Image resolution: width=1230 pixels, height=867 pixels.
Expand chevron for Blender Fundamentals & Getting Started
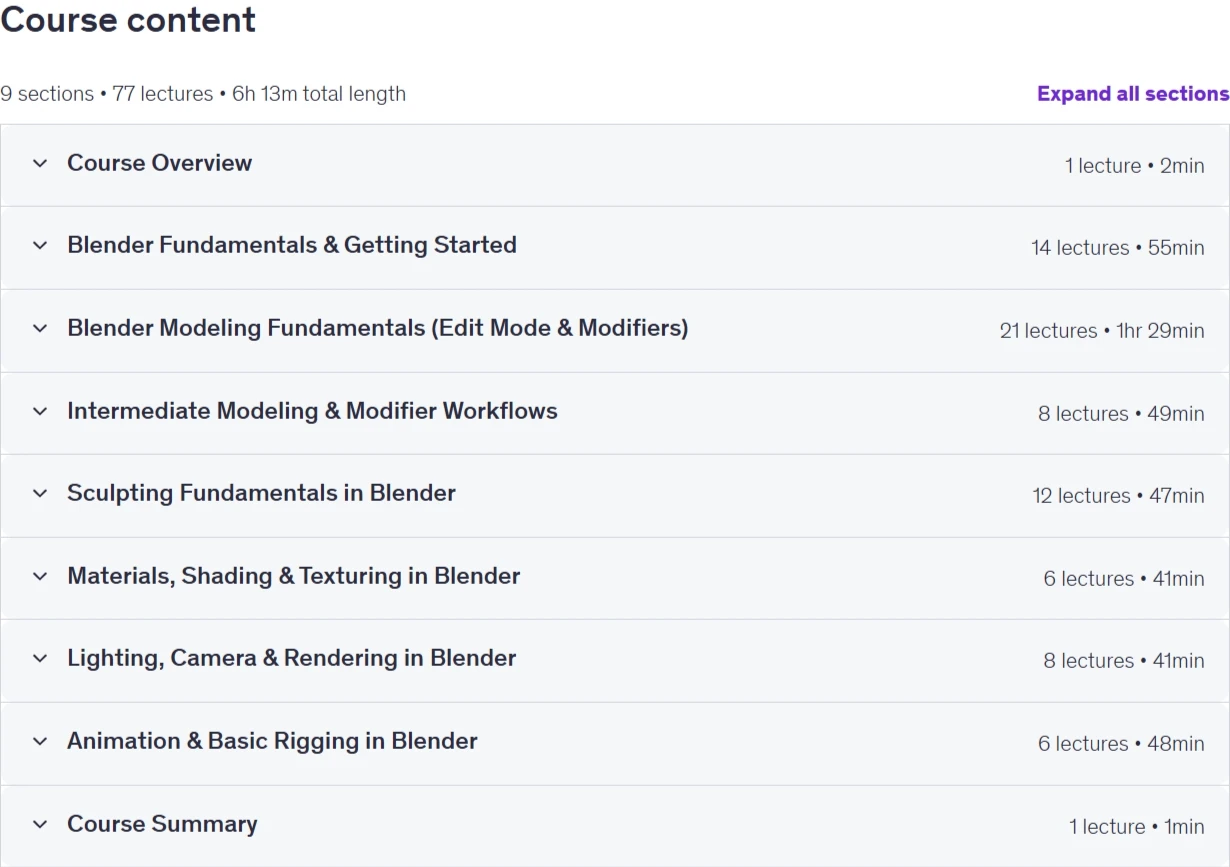pos(40,245)
